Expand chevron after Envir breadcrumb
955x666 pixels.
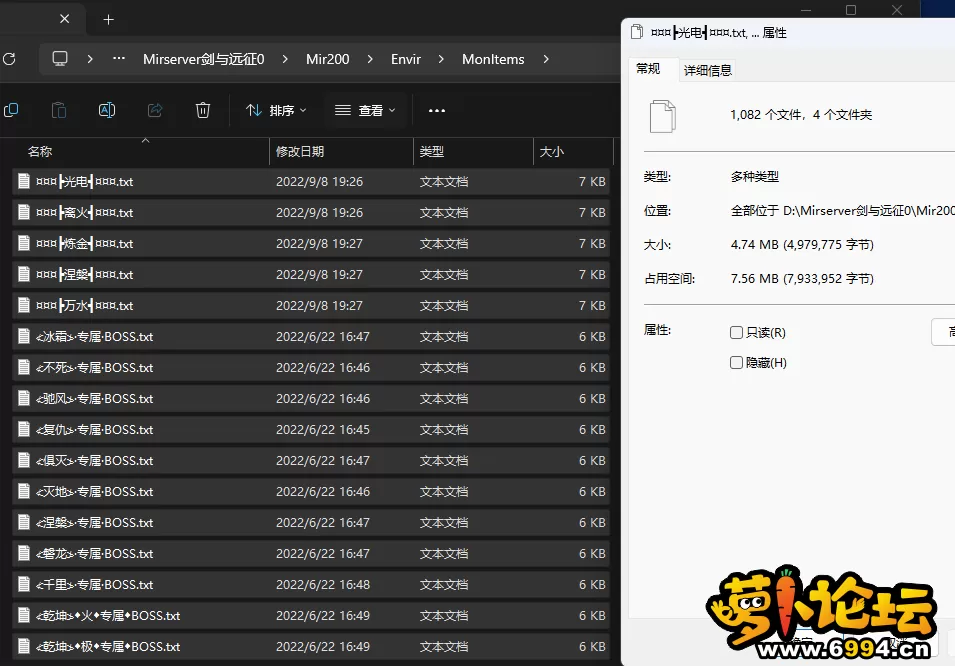[441, 59]
